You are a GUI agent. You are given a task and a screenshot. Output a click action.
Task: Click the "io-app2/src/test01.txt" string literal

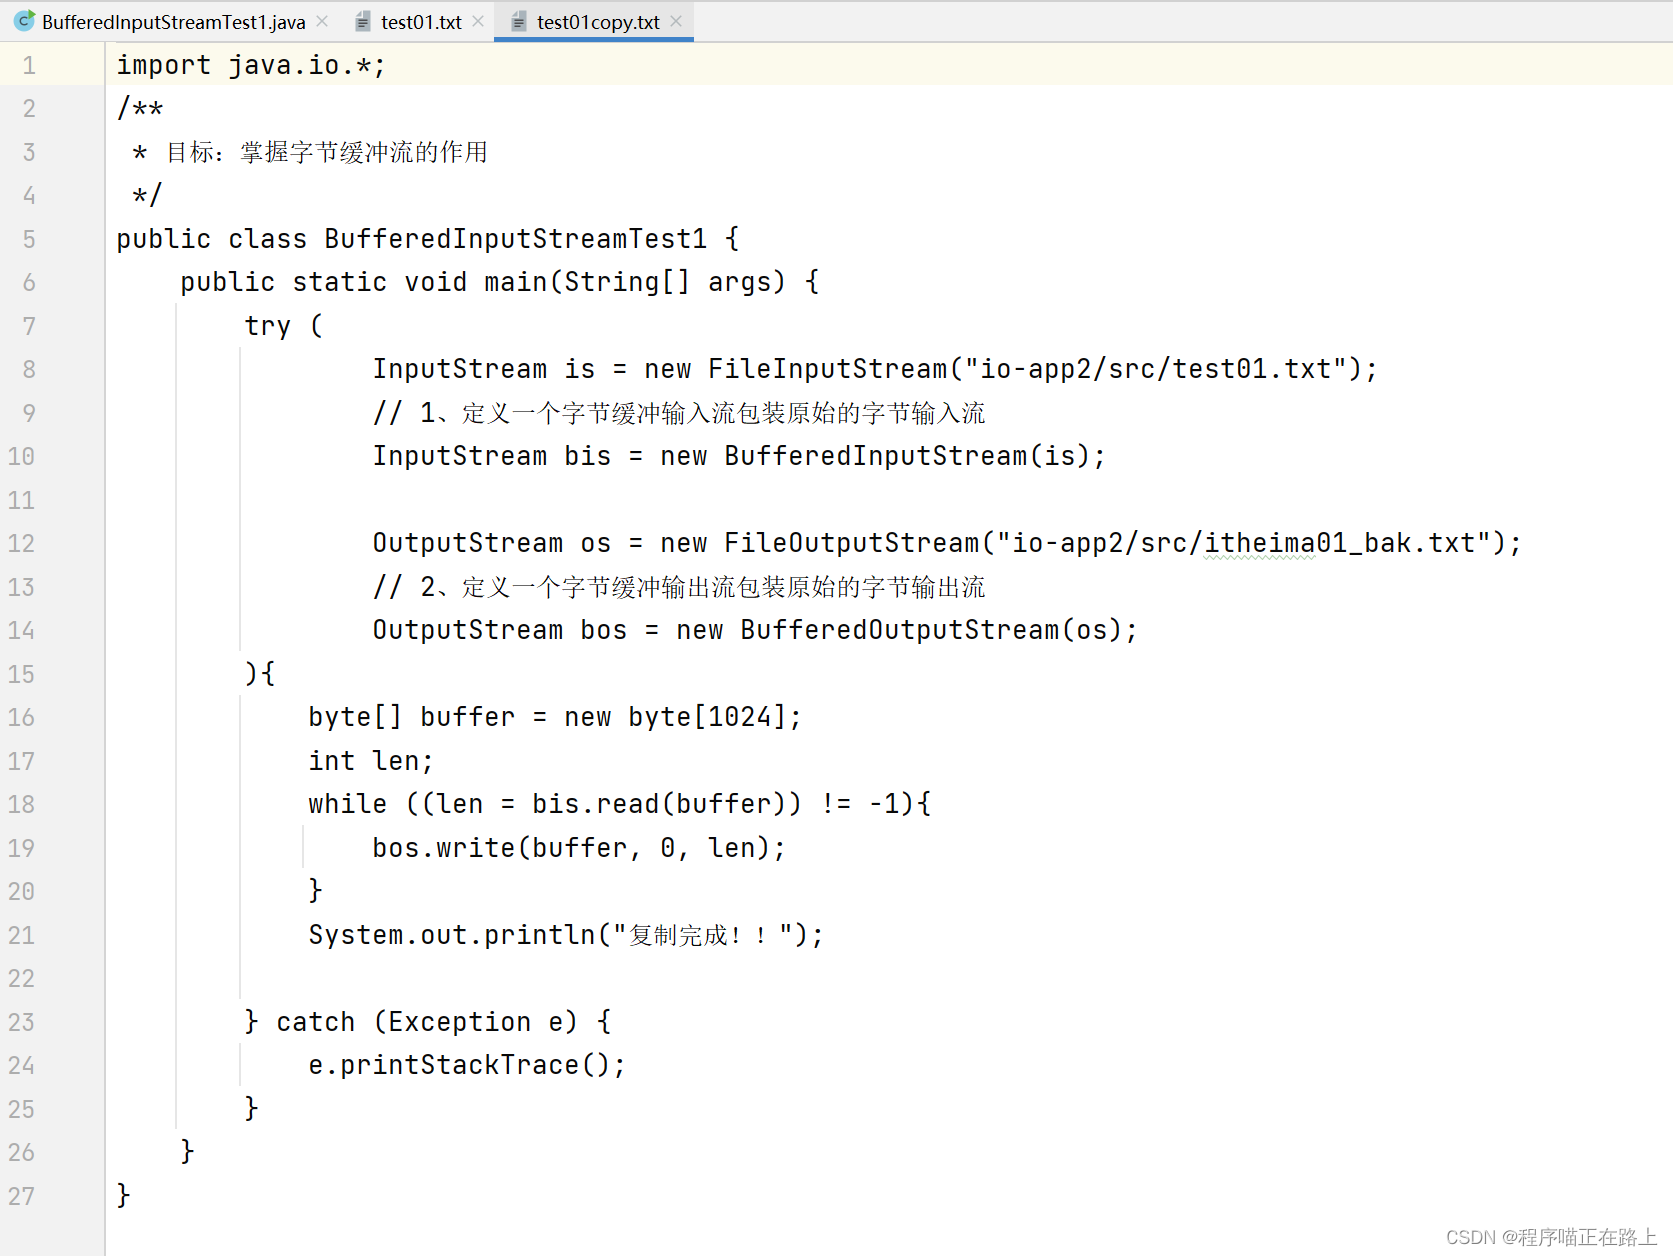click(x=1156, y=369)
